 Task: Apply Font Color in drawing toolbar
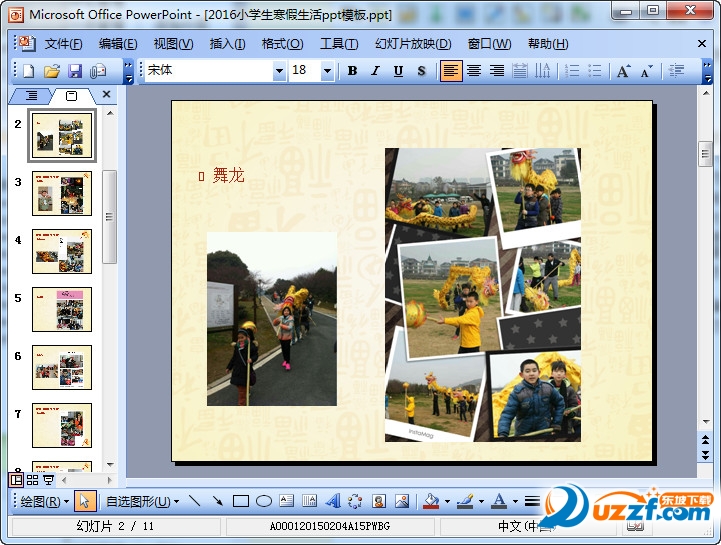(x=499, y=501)
